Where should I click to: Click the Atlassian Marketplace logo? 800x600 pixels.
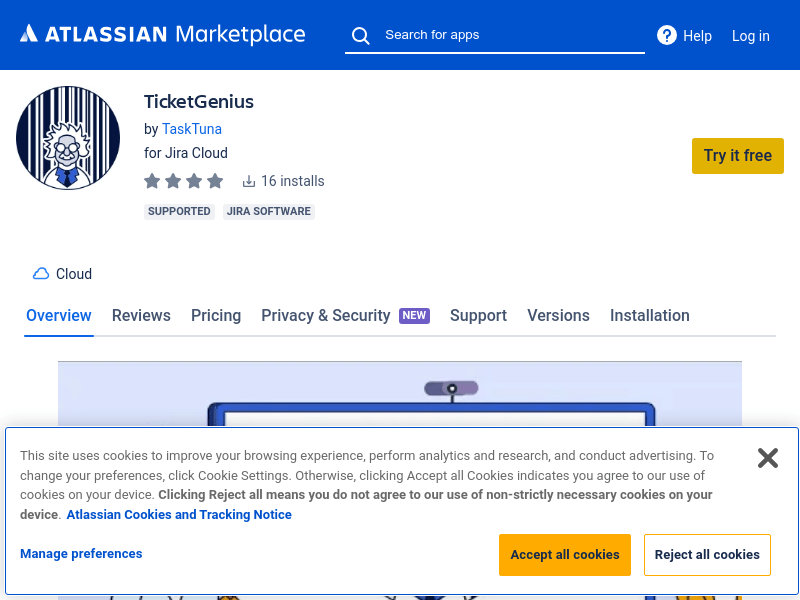pyautogui.click(x=162, y=35)
